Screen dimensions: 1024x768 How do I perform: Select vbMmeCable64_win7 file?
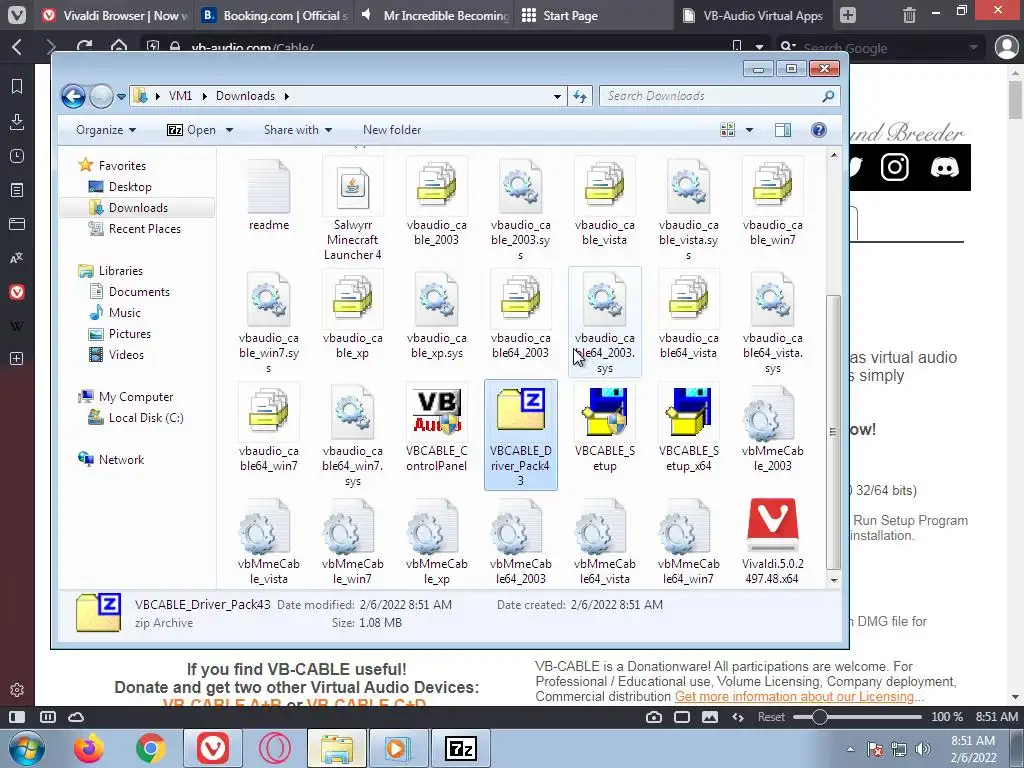(688, 541)
